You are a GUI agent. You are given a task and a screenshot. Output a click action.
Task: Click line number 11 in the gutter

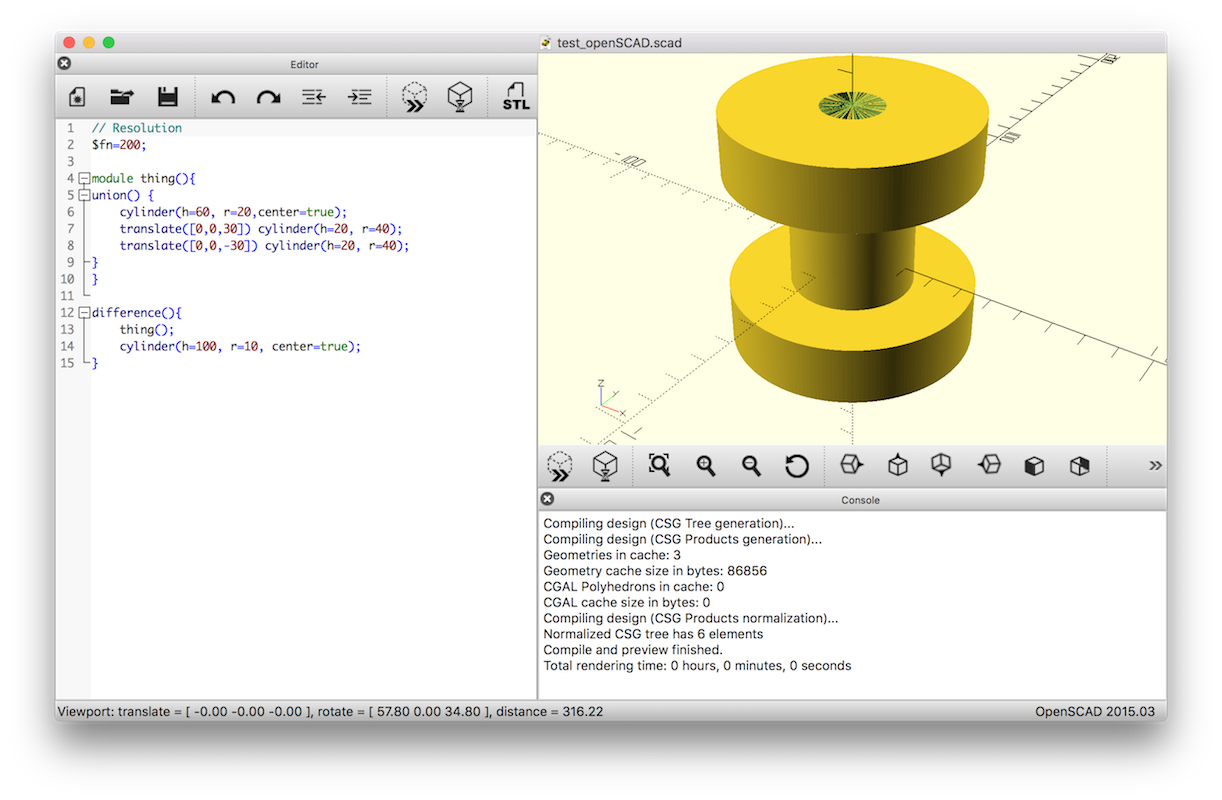click(67, 296)
